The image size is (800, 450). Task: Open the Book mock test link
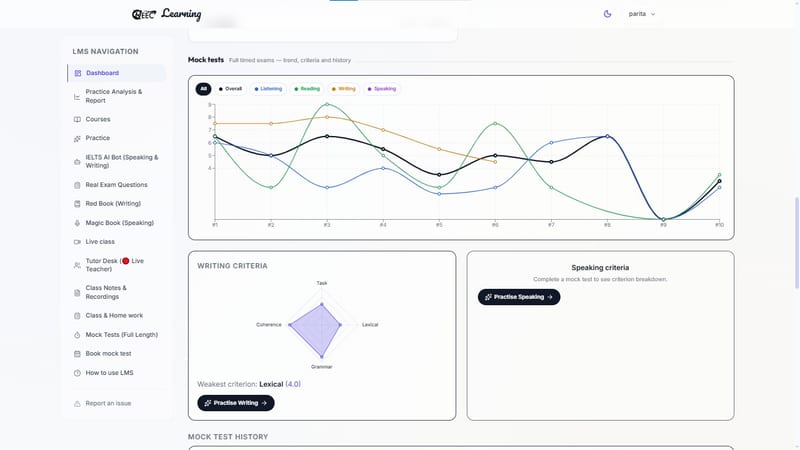(x=116, y=354)
